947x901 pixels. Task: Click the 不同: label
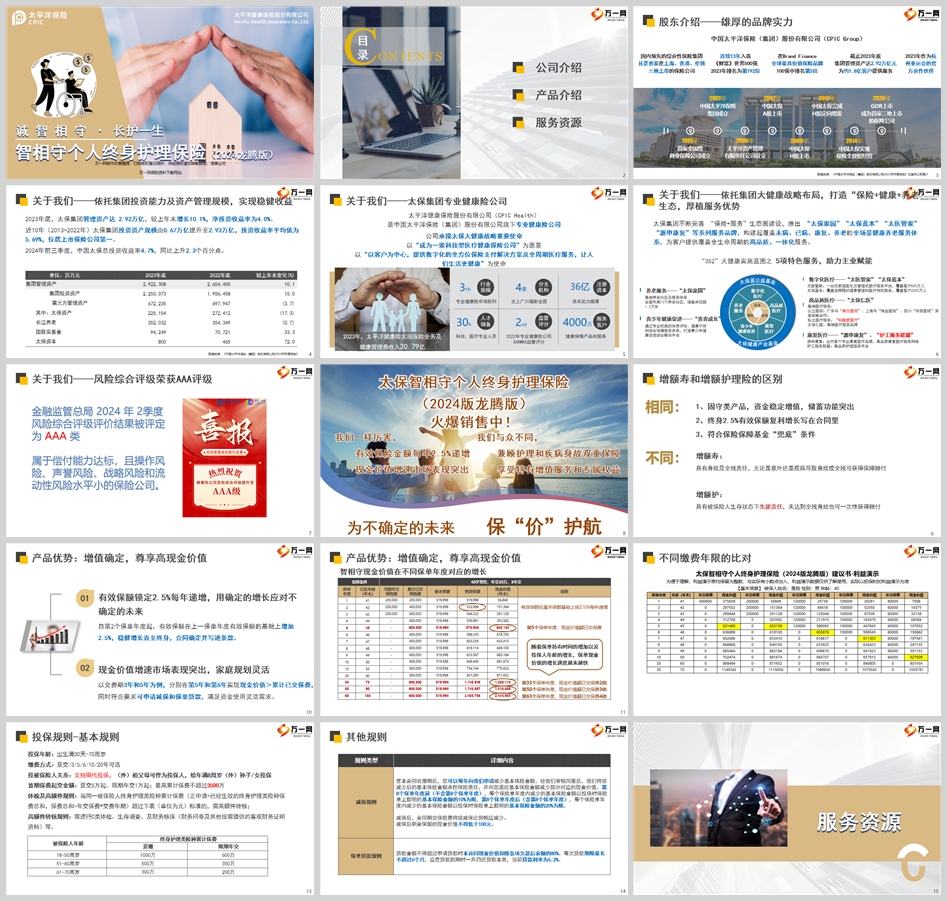pos(663,458)
